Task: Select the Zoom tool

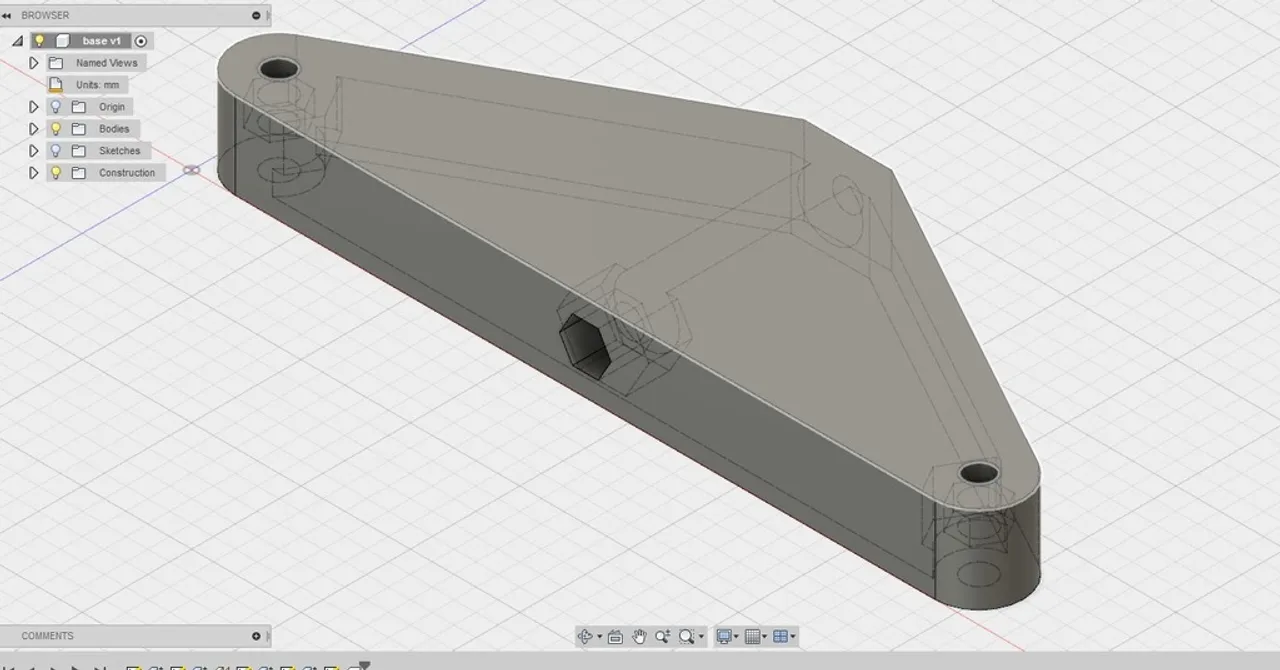Action: [x=663, y=636]
